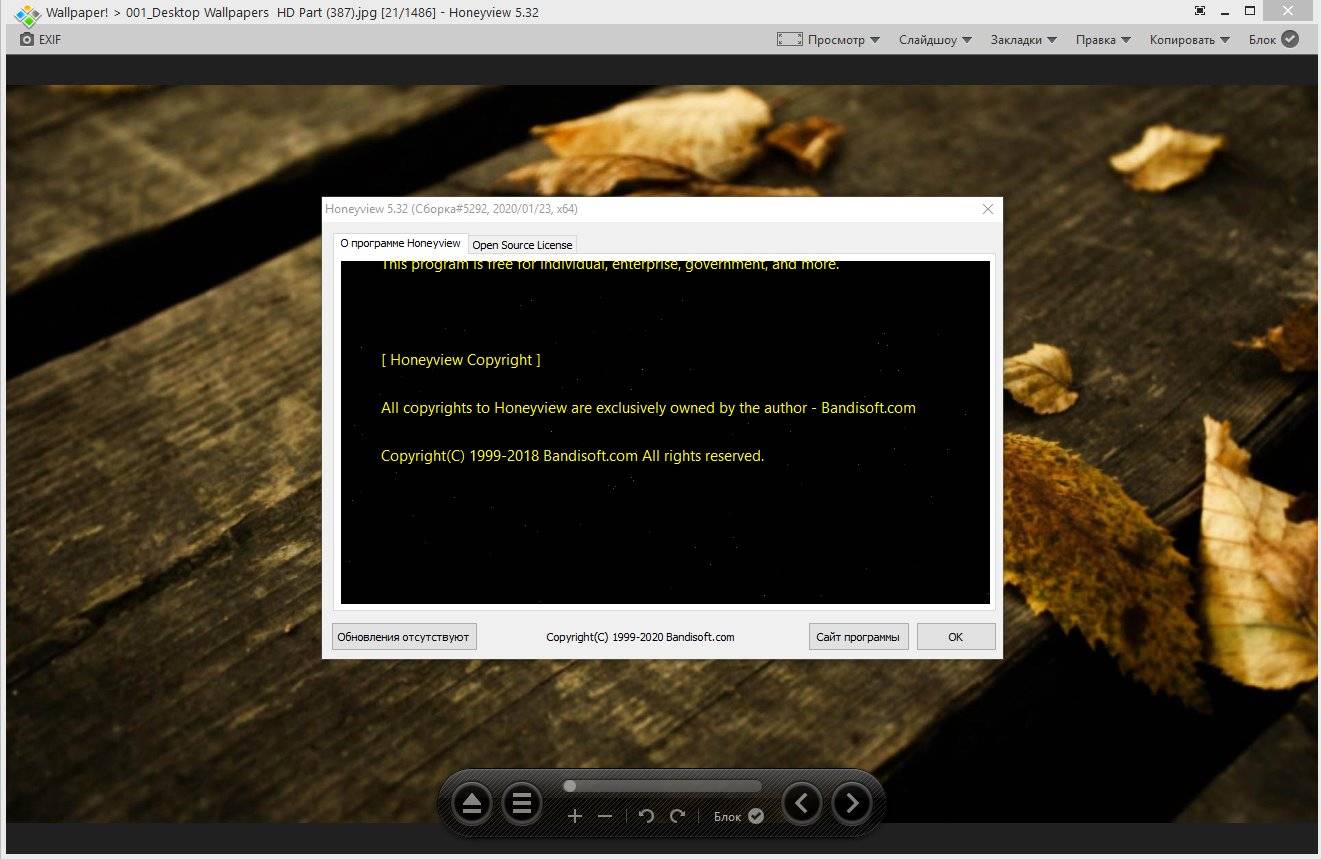Zoom in with the plus icon
Image resolution: width=1321 pixels, height=859 pixels.
click(575, 816)
